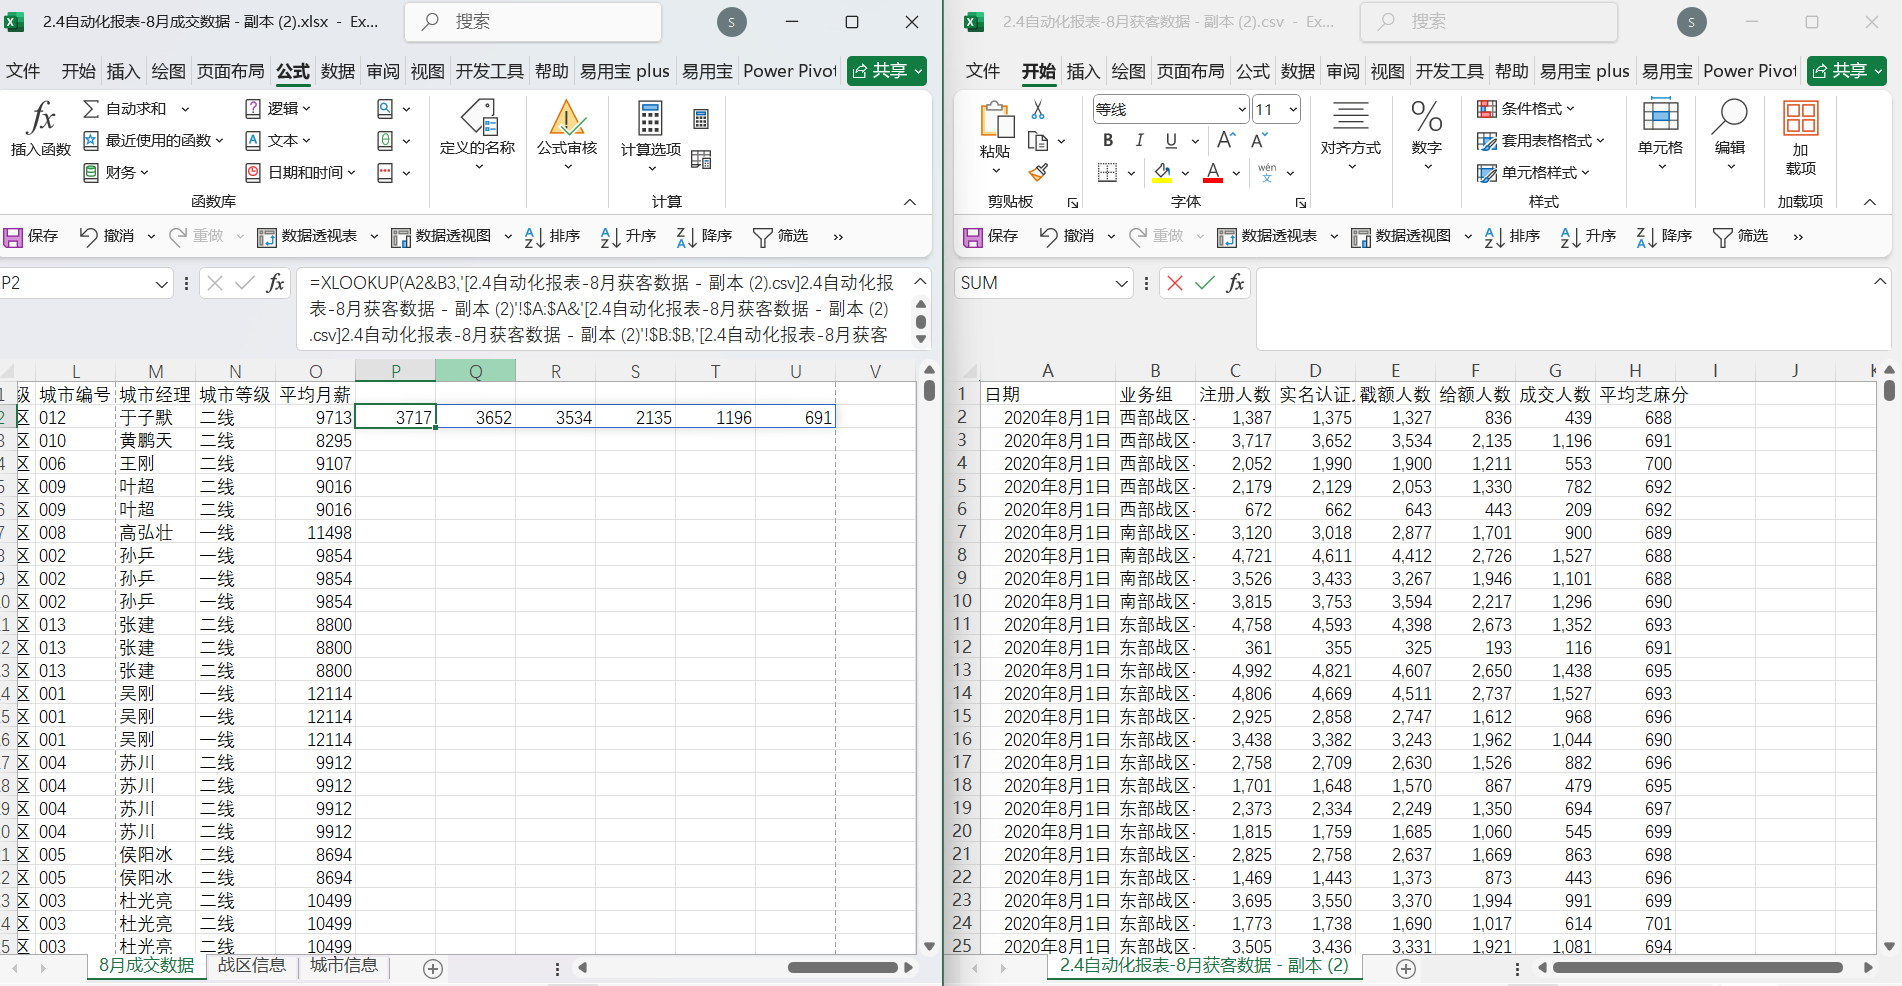The image size is (1902, 986).
Task: Click Add-ins button in right ribbon
Action: (x=1800, y=138)
